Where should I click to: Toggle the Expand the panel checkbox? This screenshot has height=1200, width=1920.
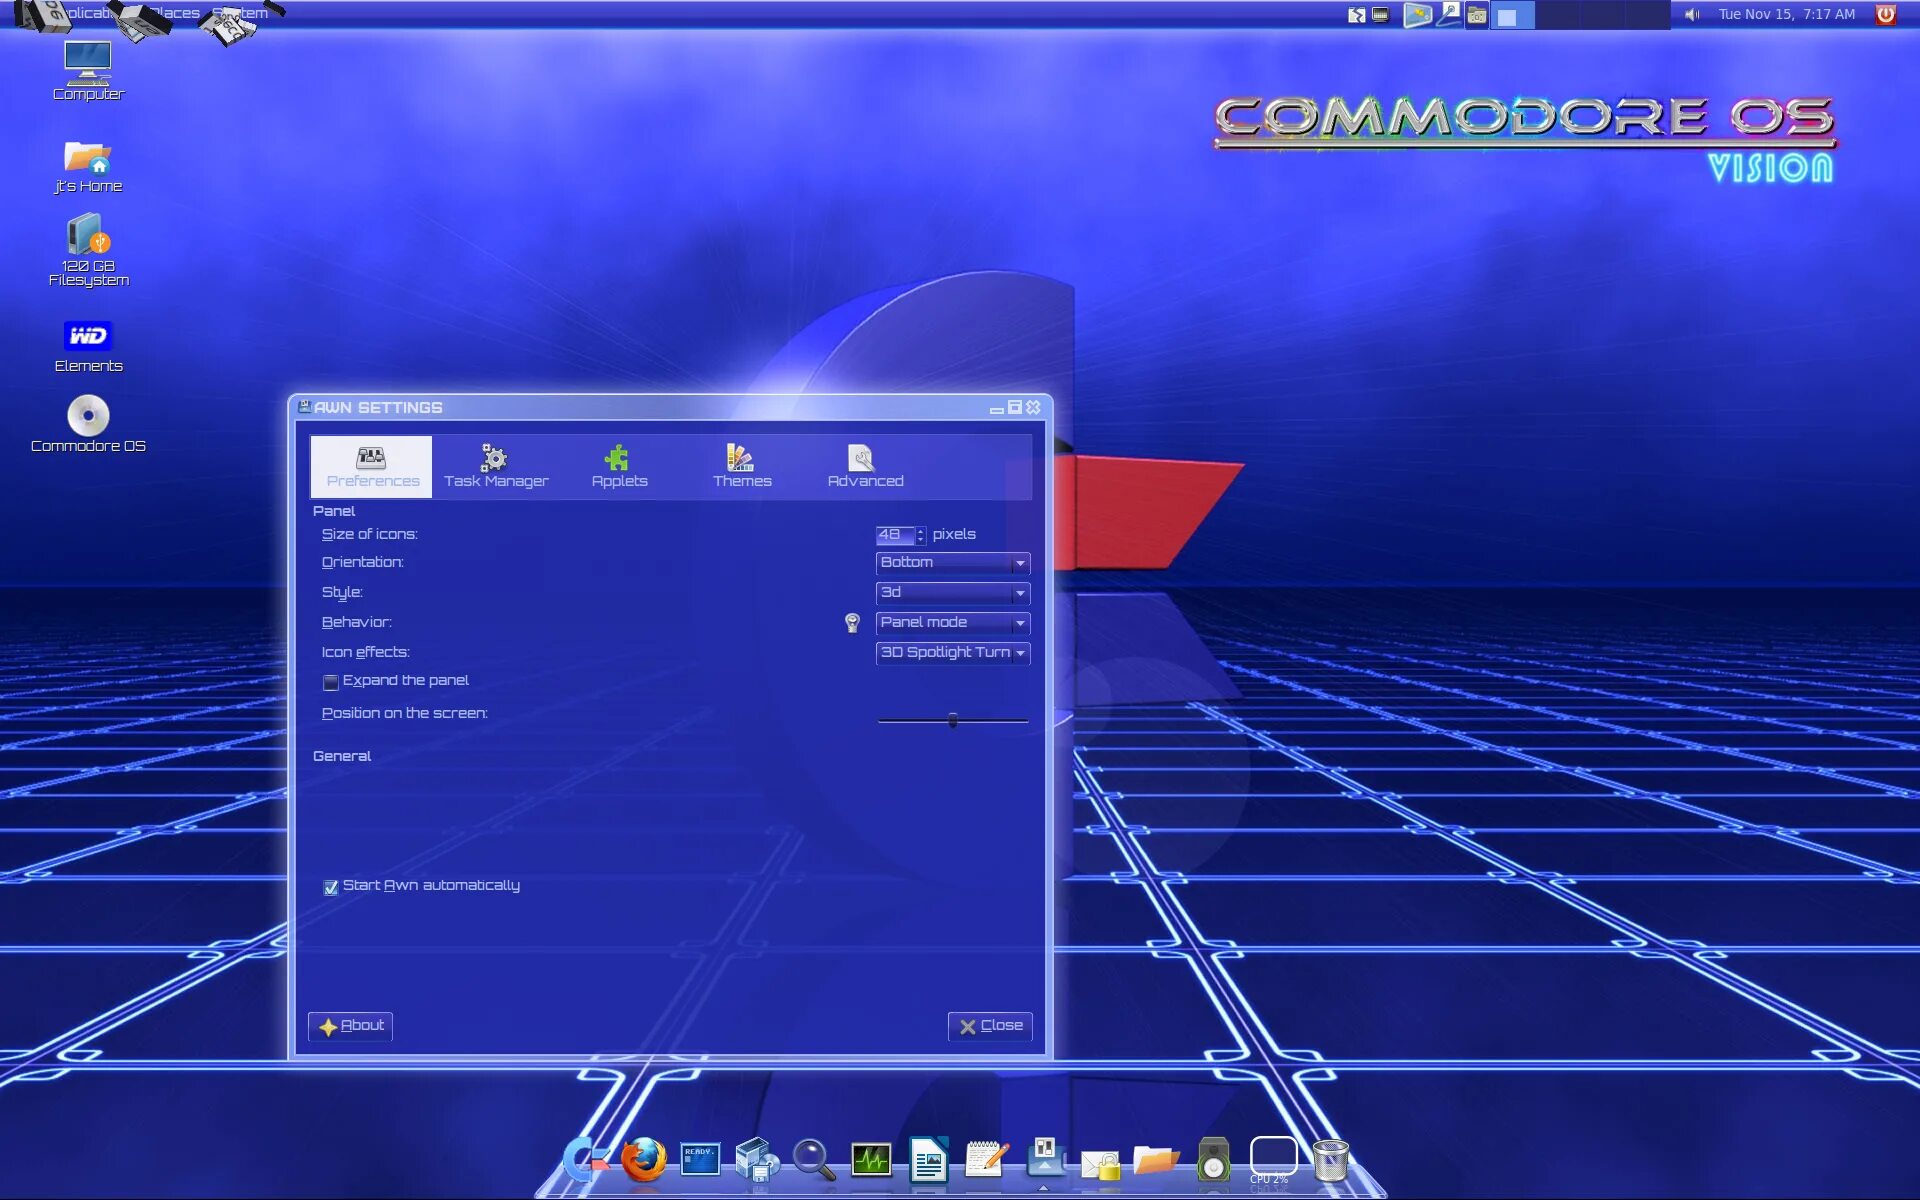330,682
